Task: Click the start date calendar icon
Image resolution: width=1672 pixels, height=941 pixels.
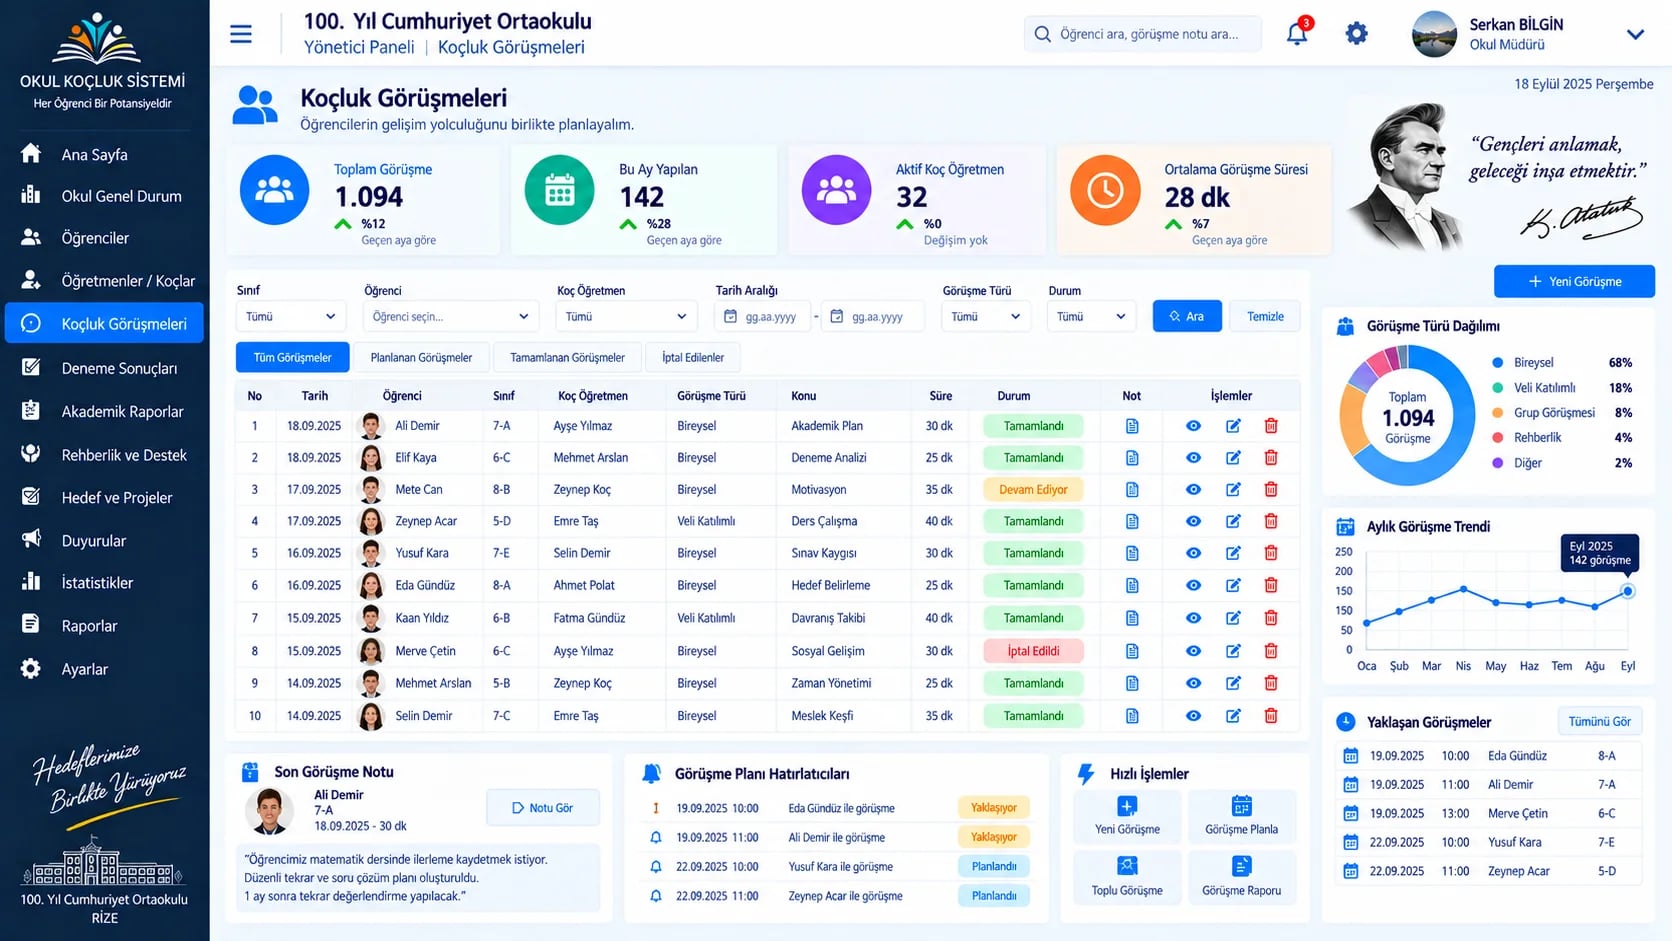Action: coord(730,316)
